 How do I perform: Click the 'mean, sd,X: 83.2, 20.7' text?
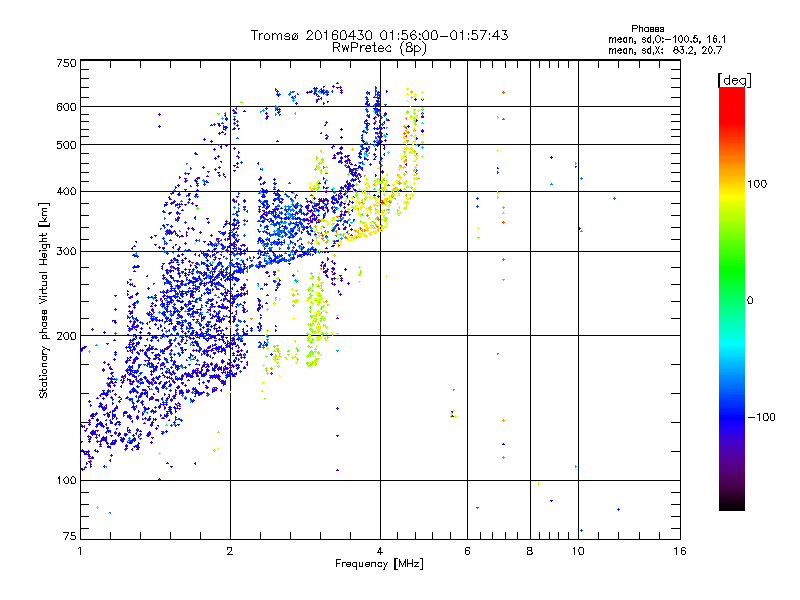coord(665,50)
